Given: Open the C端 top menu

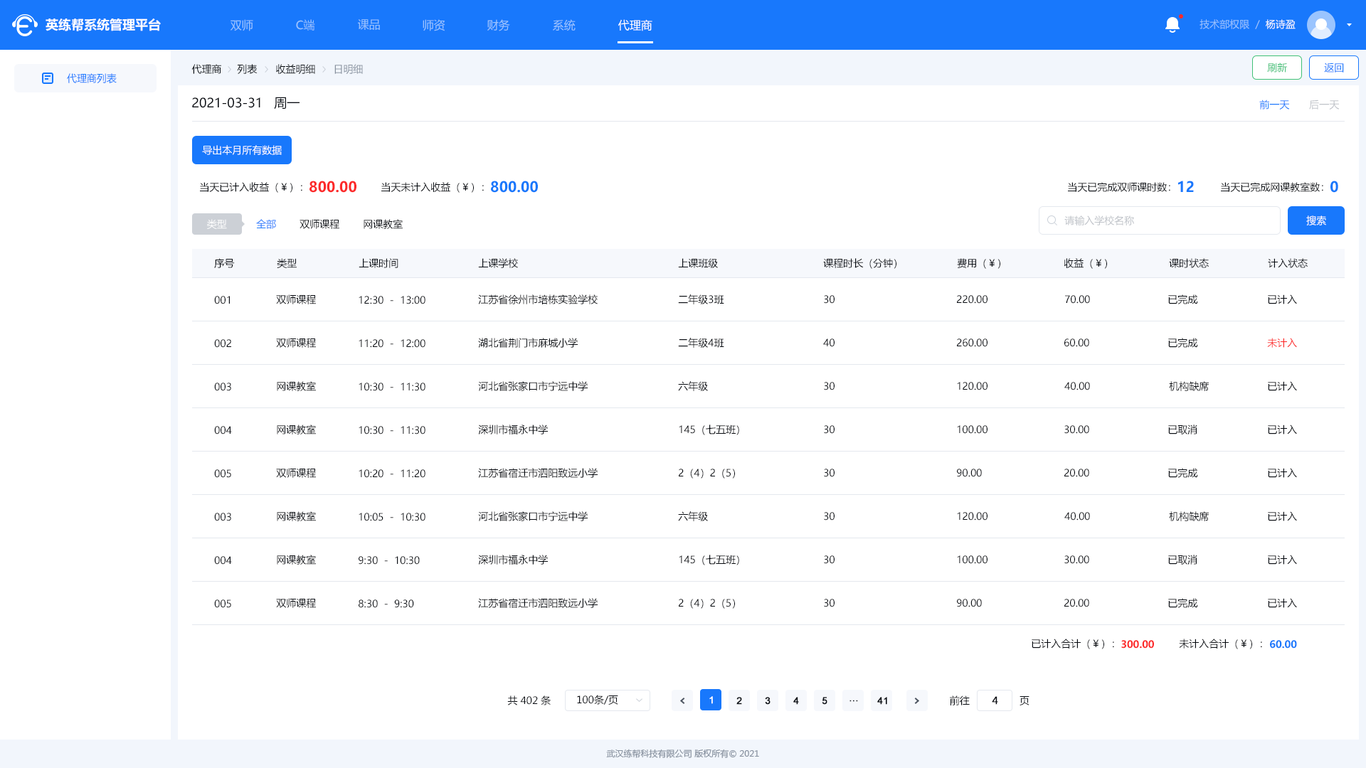Looking at the screenshot, I should click(305, 25).
